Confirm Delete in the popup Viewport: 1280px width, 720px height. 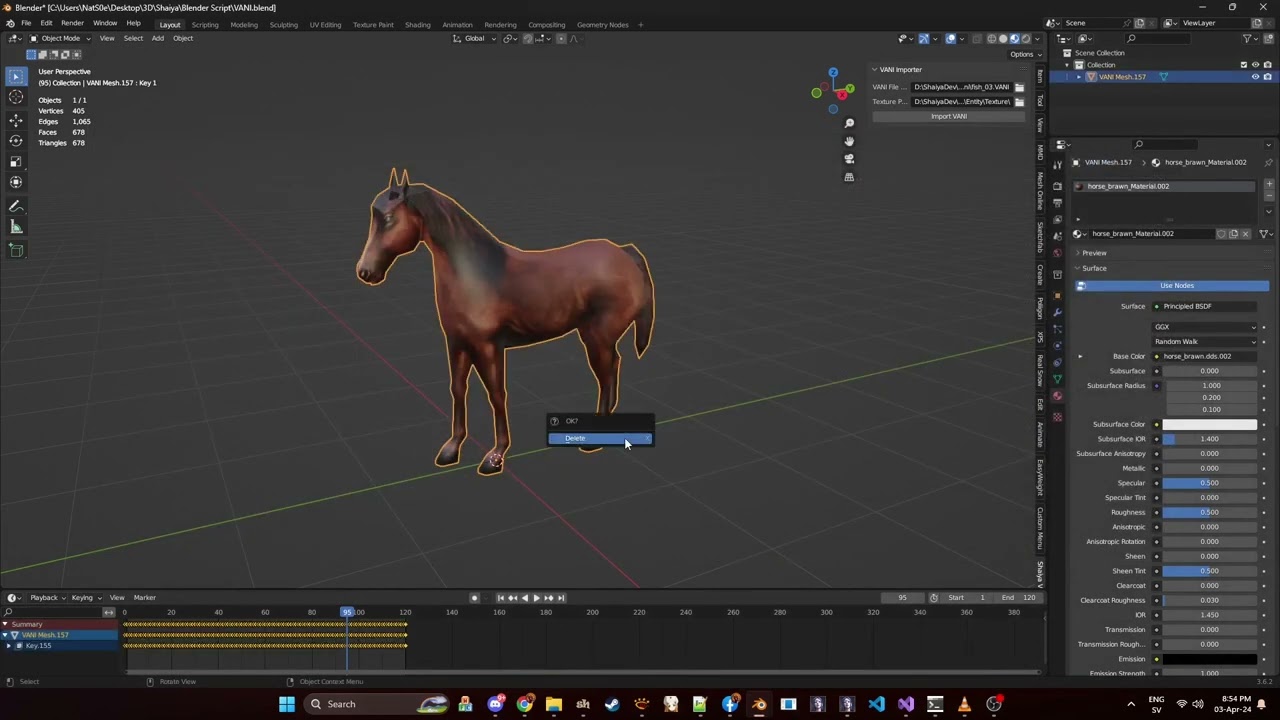[x=600, y=439]
